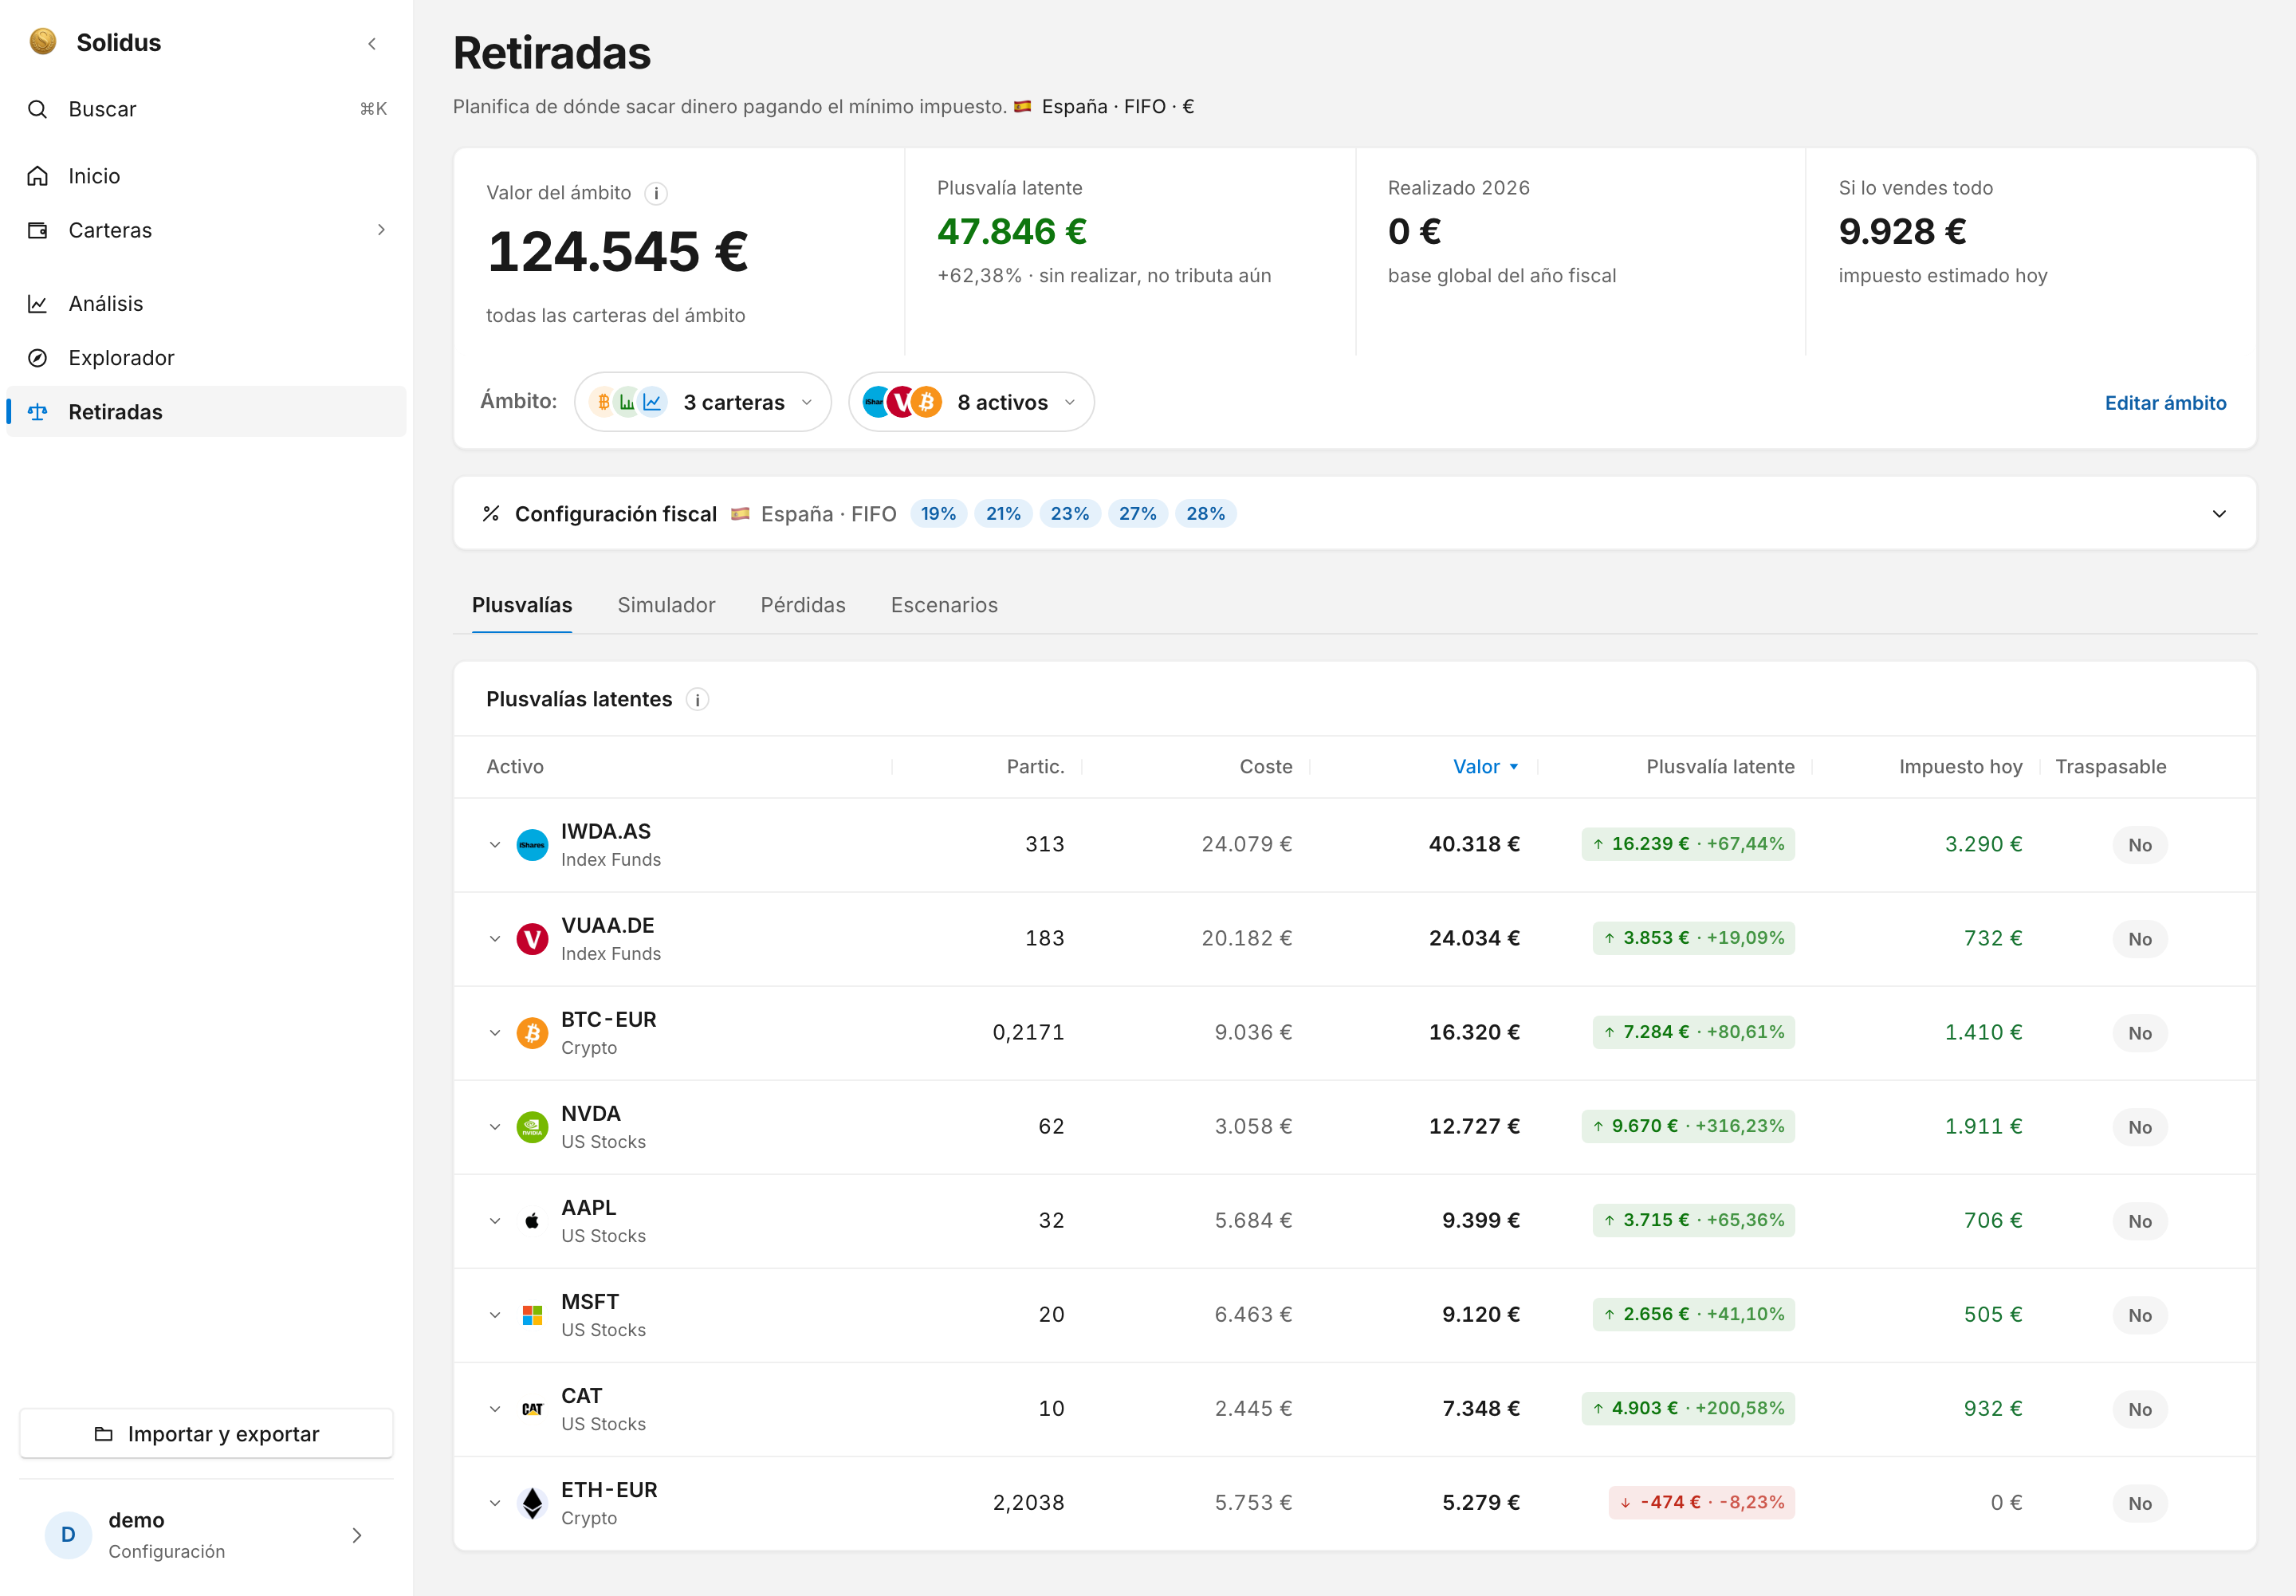Click the Apple logo in AAPL row

pyautogui.click(x=532, y=1221)
